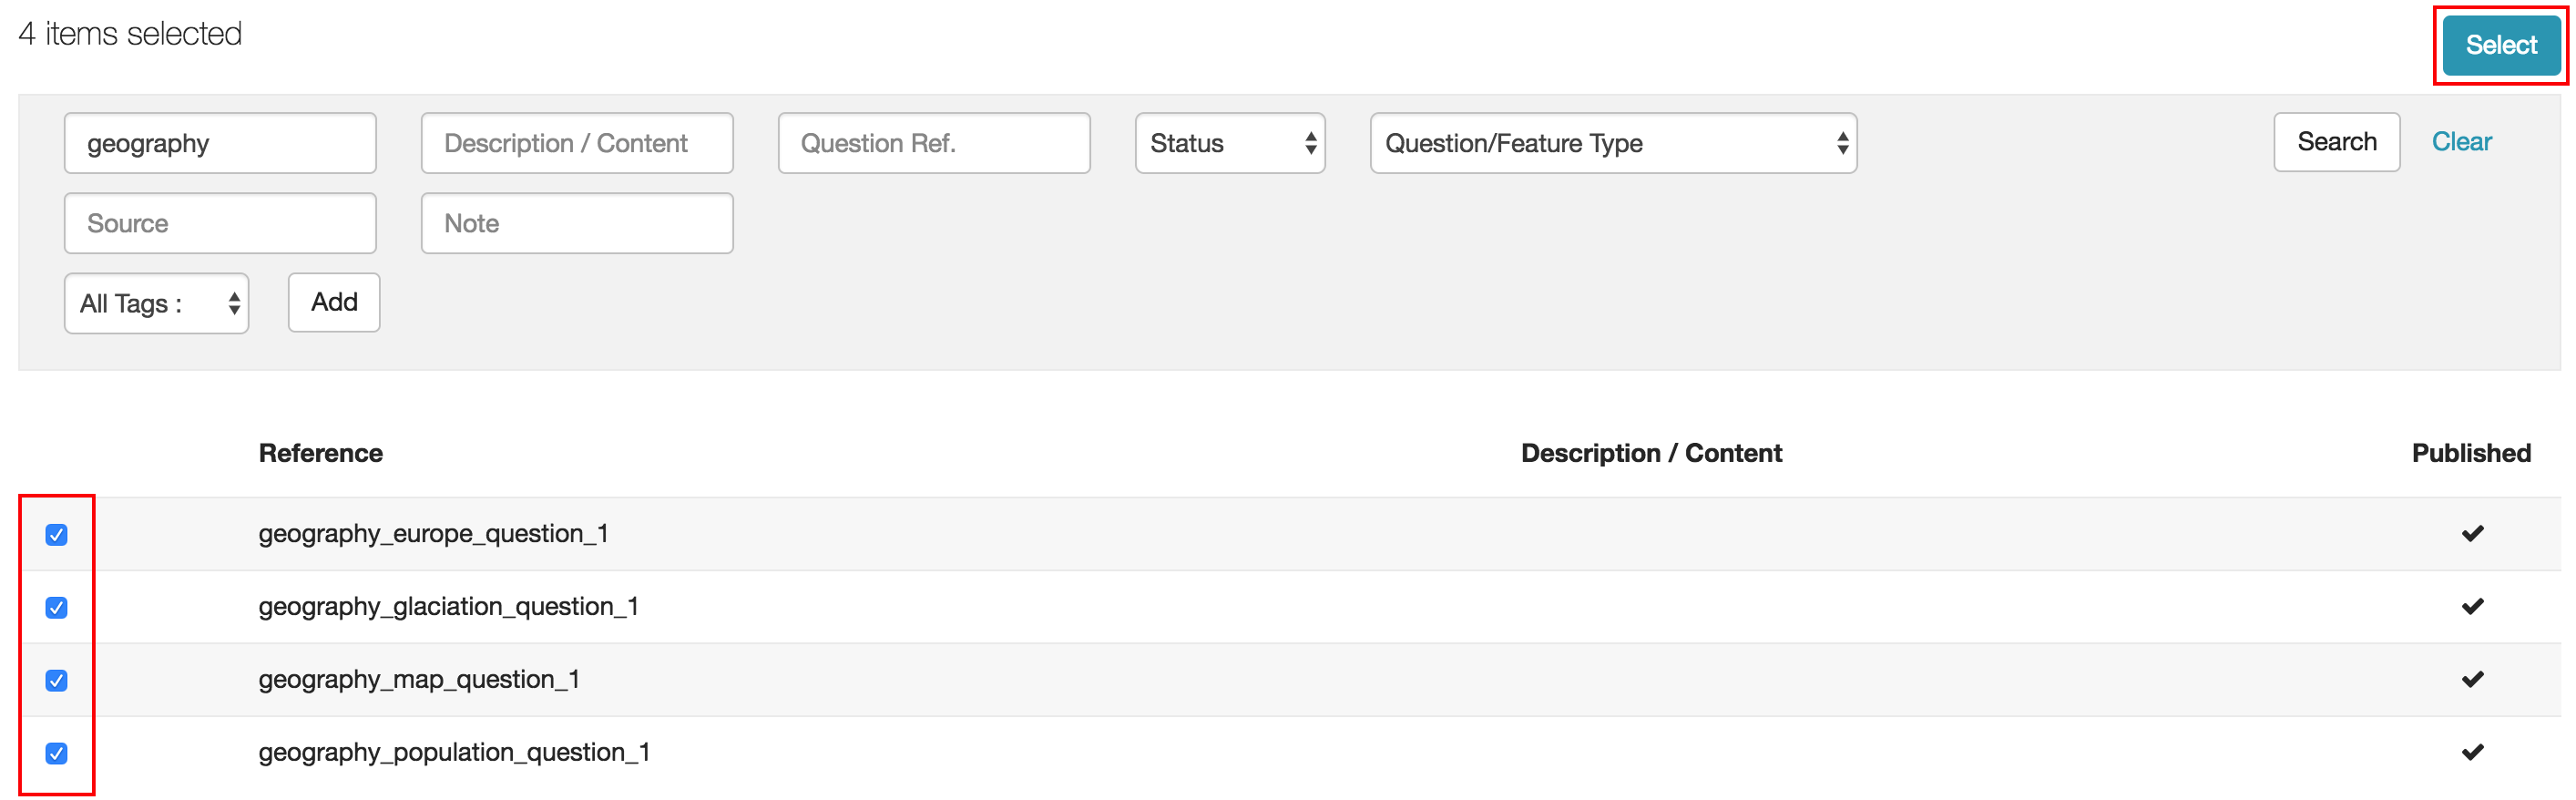Click published checkmark for geography_population_question_1
The height and width of the screenshot is (800, 2576).
pos(2472,752)
